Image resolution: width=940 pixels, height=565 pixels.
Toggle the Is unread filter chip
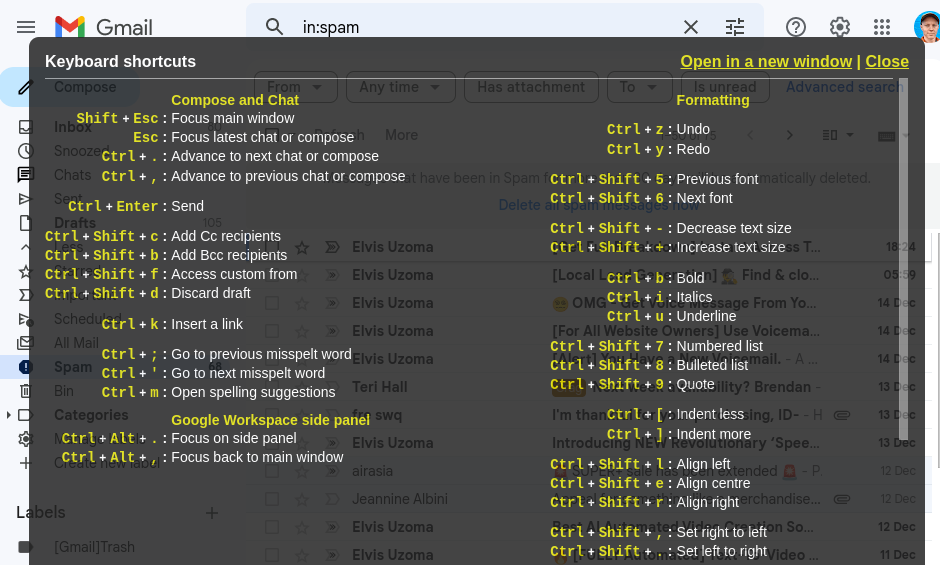pyautogui.click(x=725, y=88)
